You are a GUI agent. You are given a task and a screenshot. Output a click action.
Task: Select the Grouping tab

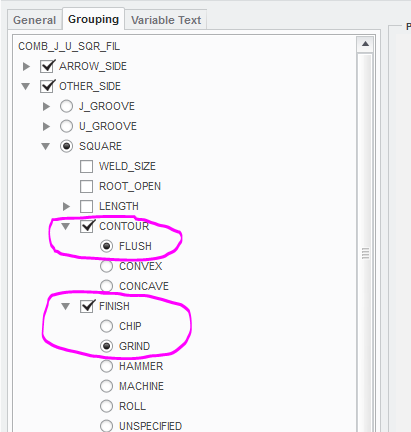93,19
